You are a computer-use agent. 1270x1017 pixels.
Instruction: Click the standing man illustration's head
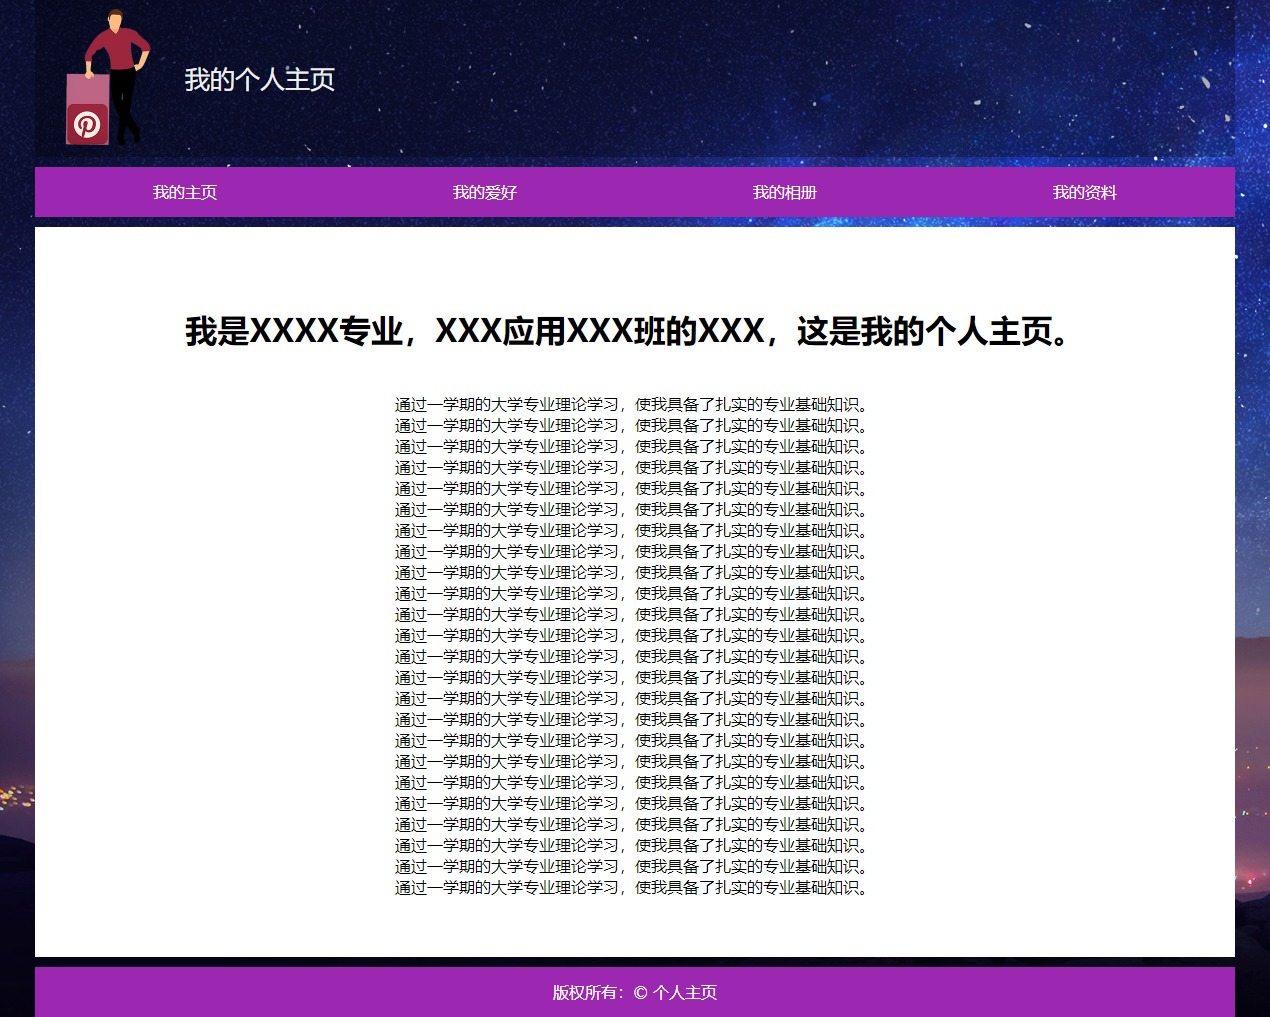tap(116, 19)
